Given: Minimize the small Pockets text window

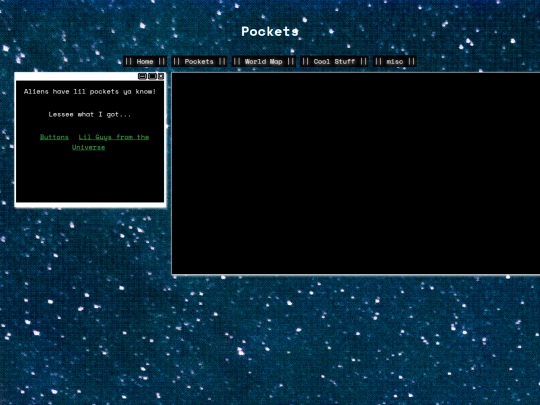Looking at the screenshot, I should tap(142, 76).
